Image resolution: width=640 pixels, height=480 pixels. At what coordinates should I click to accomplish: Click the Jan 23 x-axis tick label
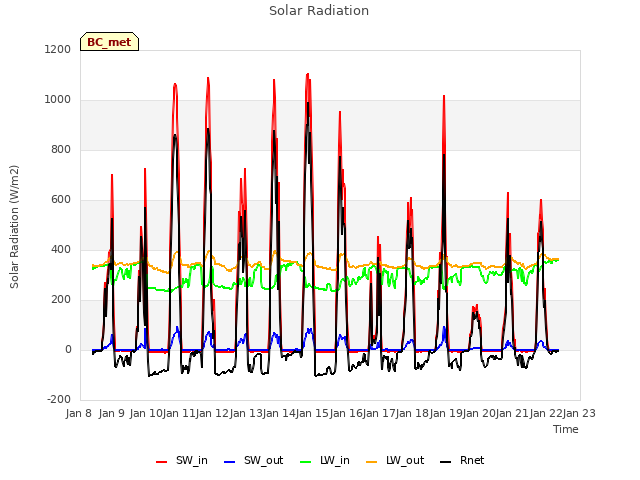(x=579, y=413)
